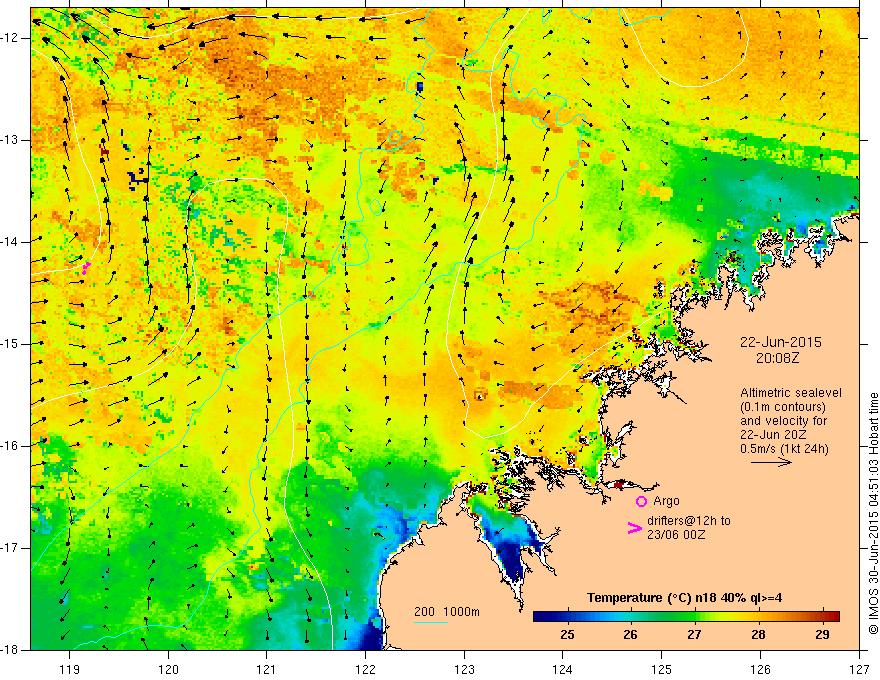Click the '125' longitude axis label
Image resolution: width=880 pixels, height=680 pixels.
(x=662, y=669)
